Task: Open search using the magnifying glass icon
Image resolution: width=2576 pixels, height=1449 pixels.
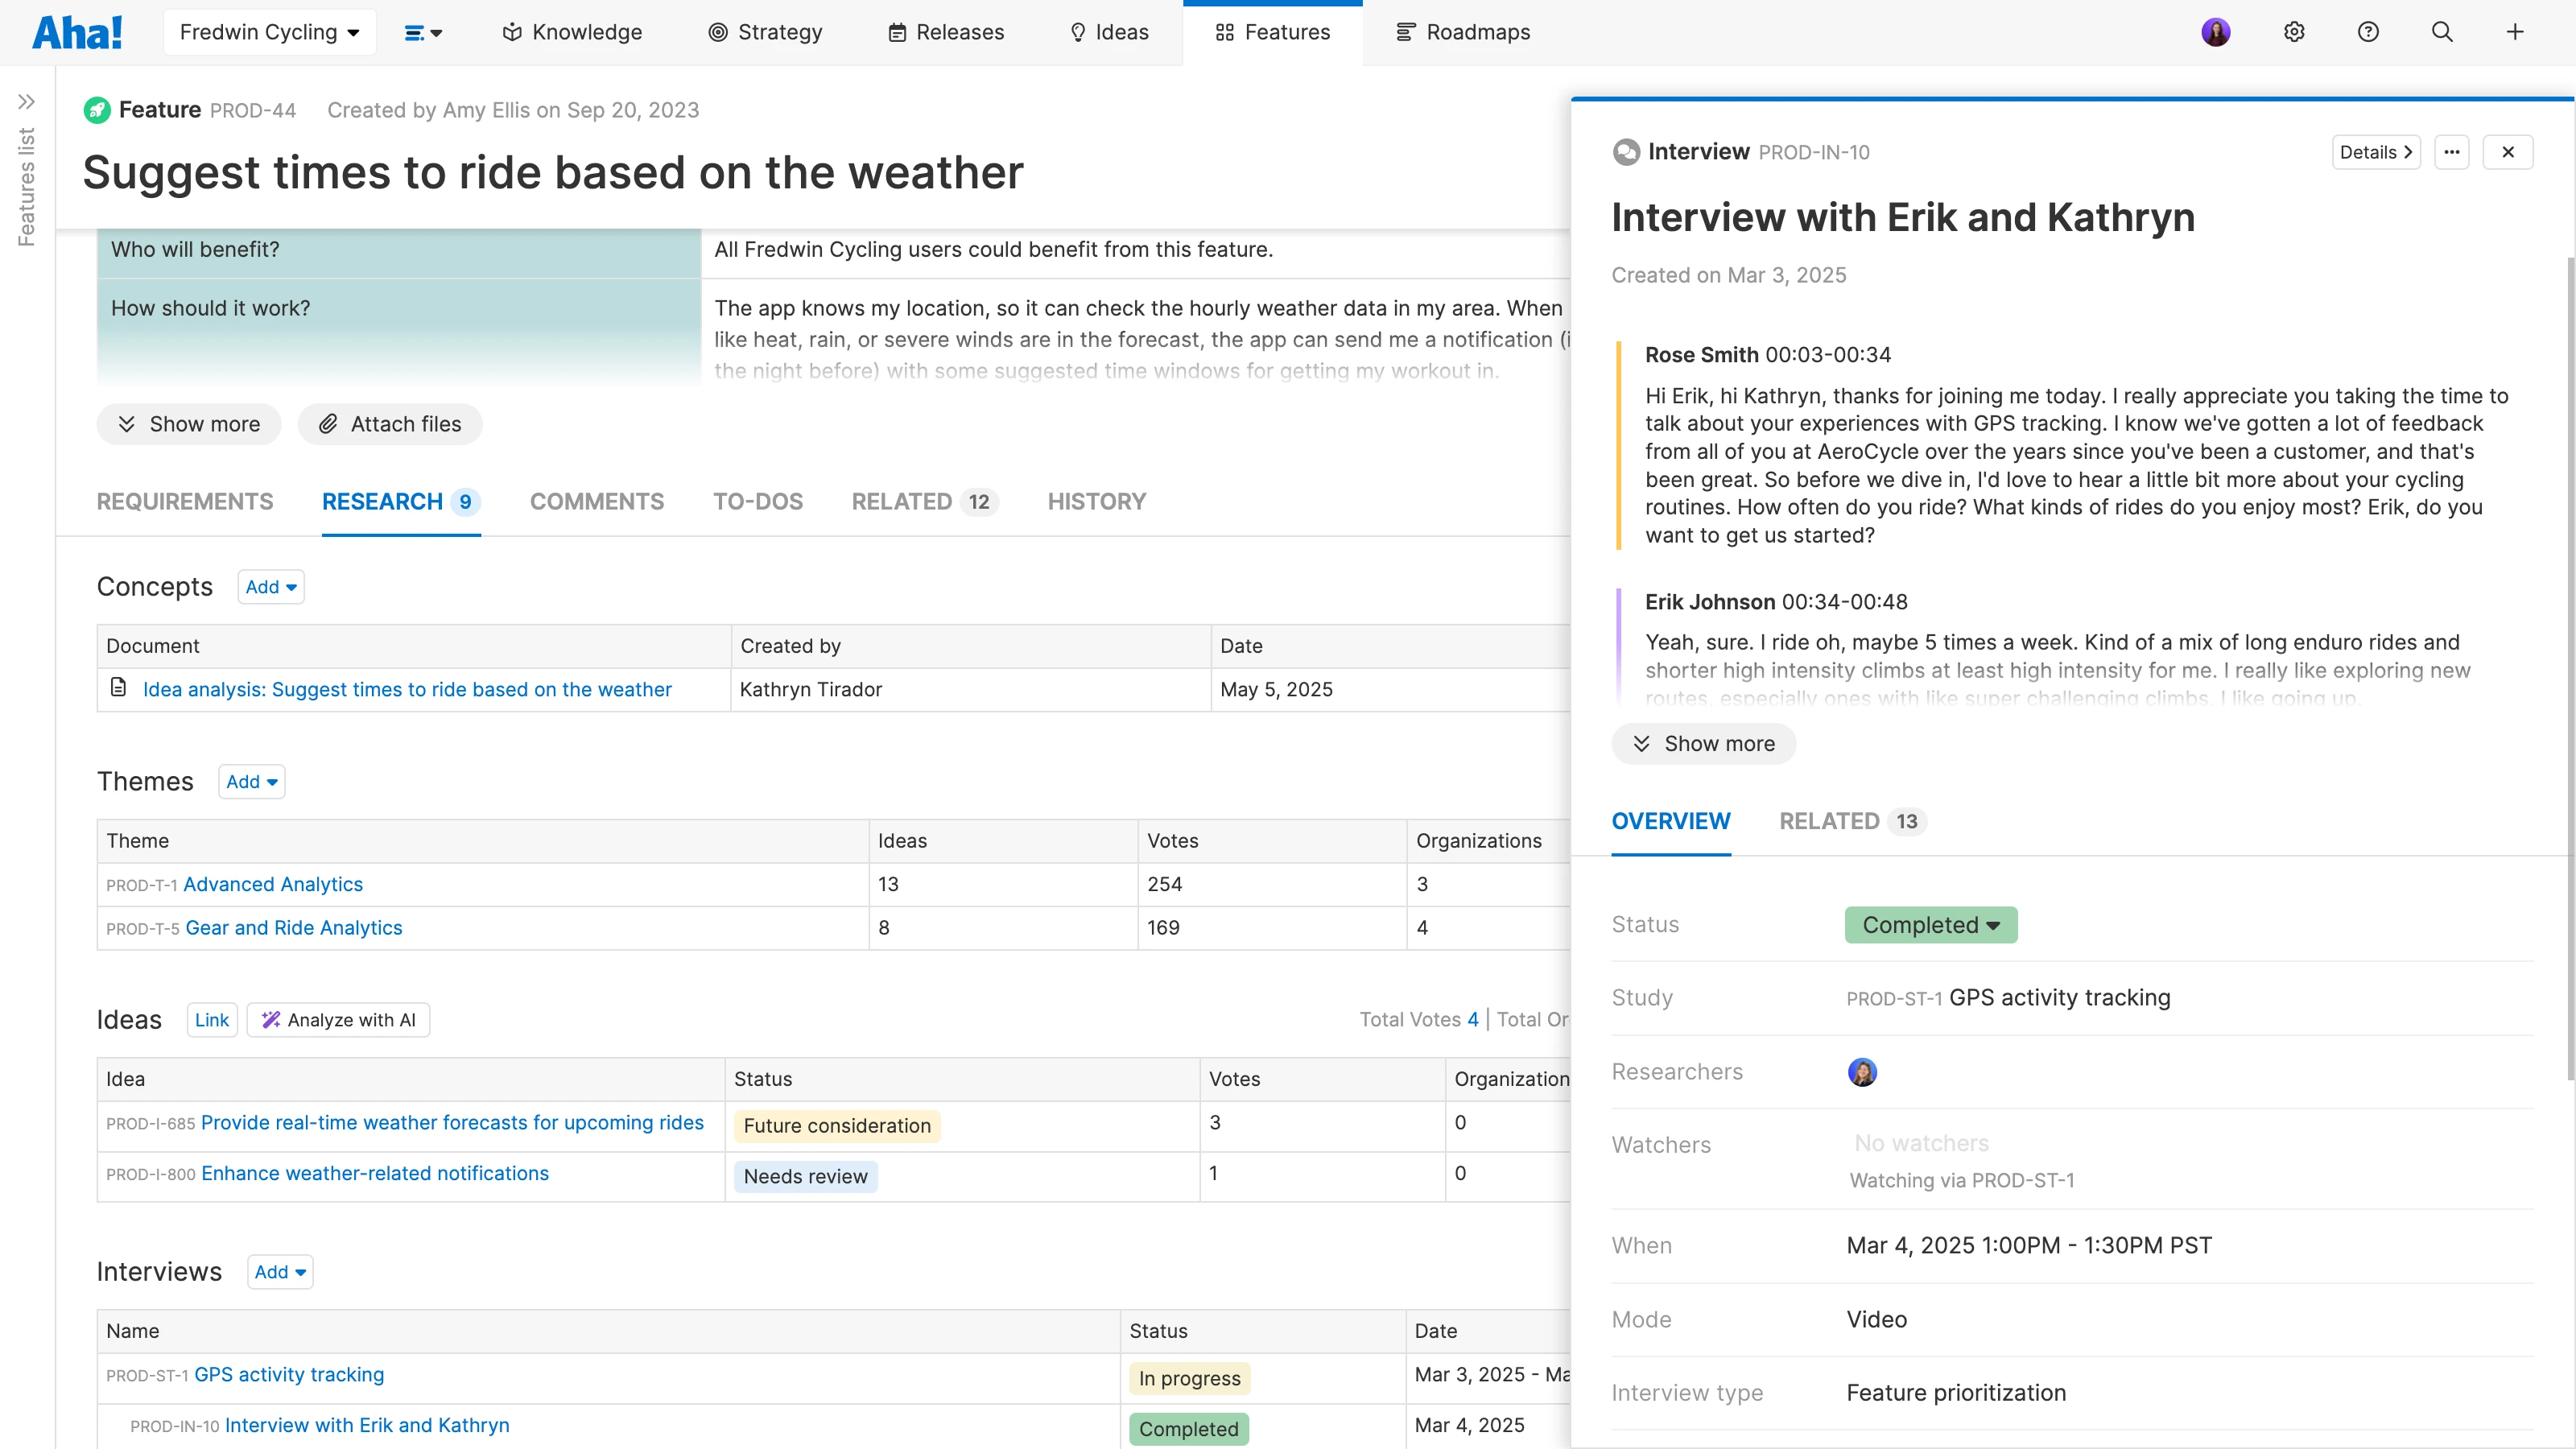Action: [x=2442, y=31]
